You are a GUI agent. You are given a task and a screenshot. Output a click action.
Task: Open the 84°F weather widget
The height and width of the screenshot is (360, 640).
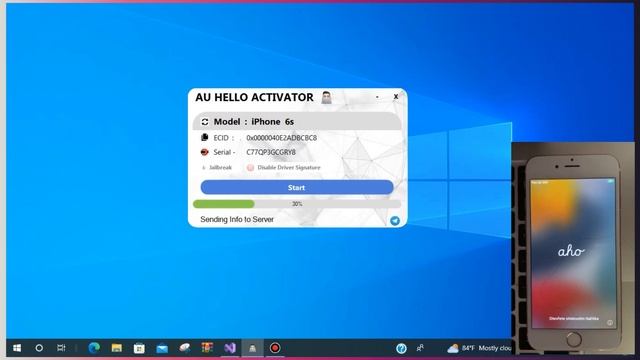point(478,348)
